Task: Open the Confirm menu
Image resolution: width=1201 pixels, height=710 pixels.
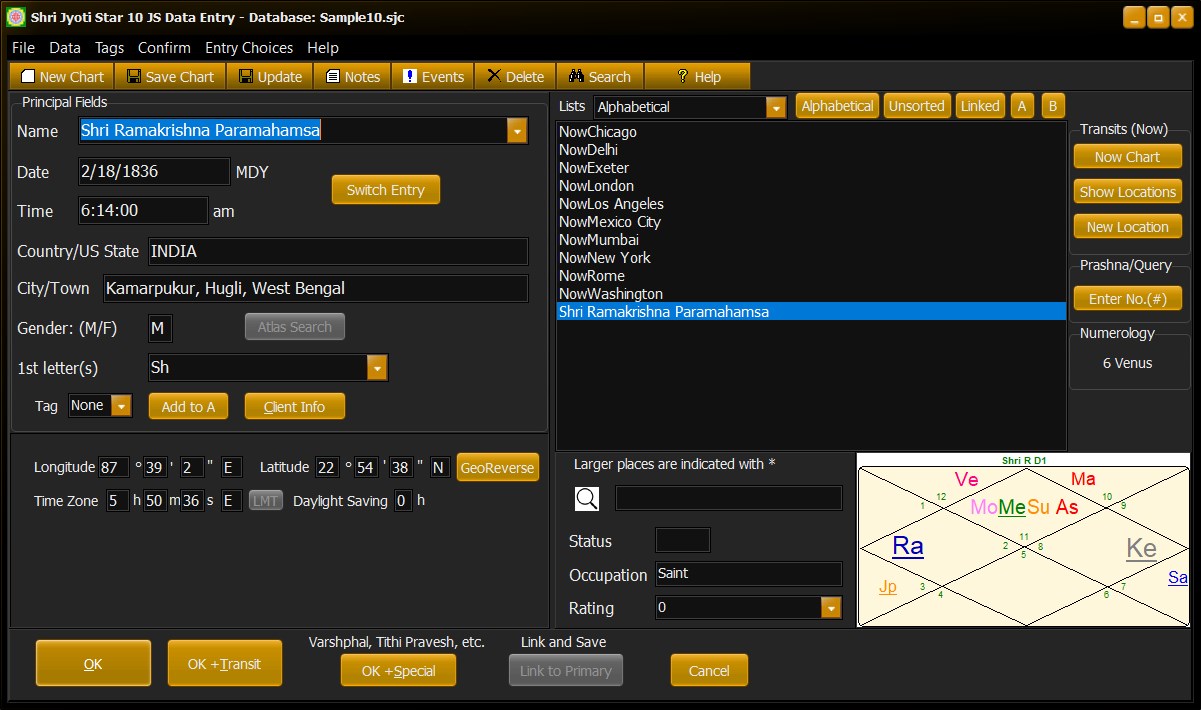Action: coord(164,47)
